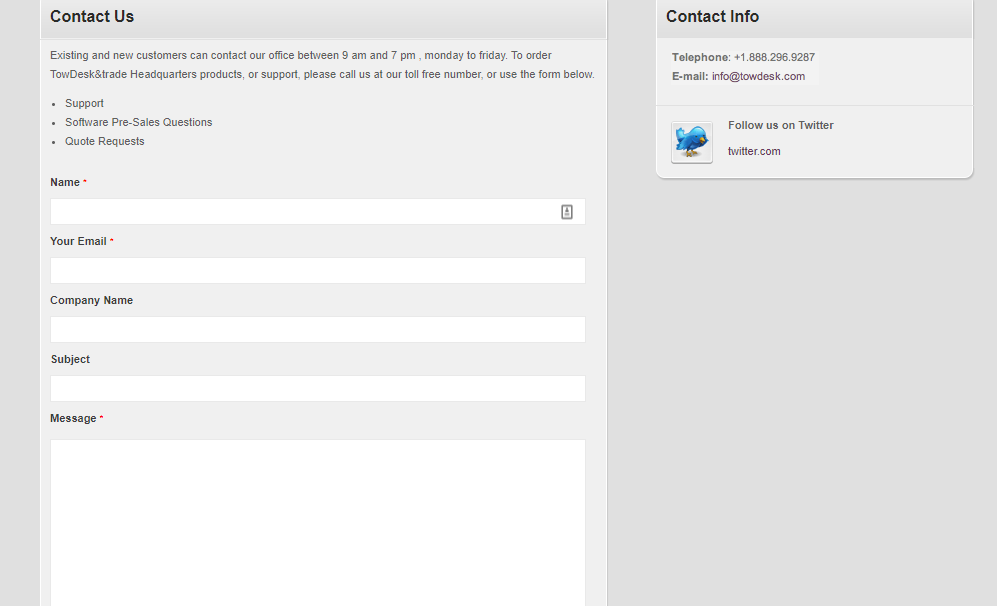Click the Twitter bird icon
Image resolution: width=997 pixels, height=606 pixels.
[692, 142]
